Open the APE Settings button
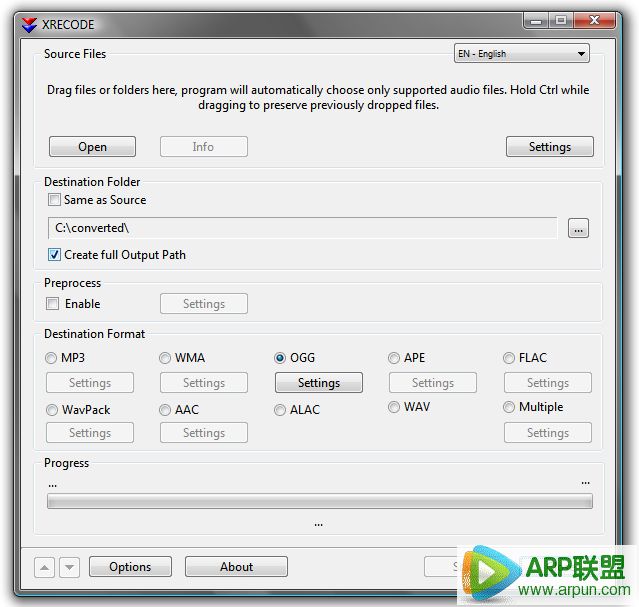 click(433, 383)
